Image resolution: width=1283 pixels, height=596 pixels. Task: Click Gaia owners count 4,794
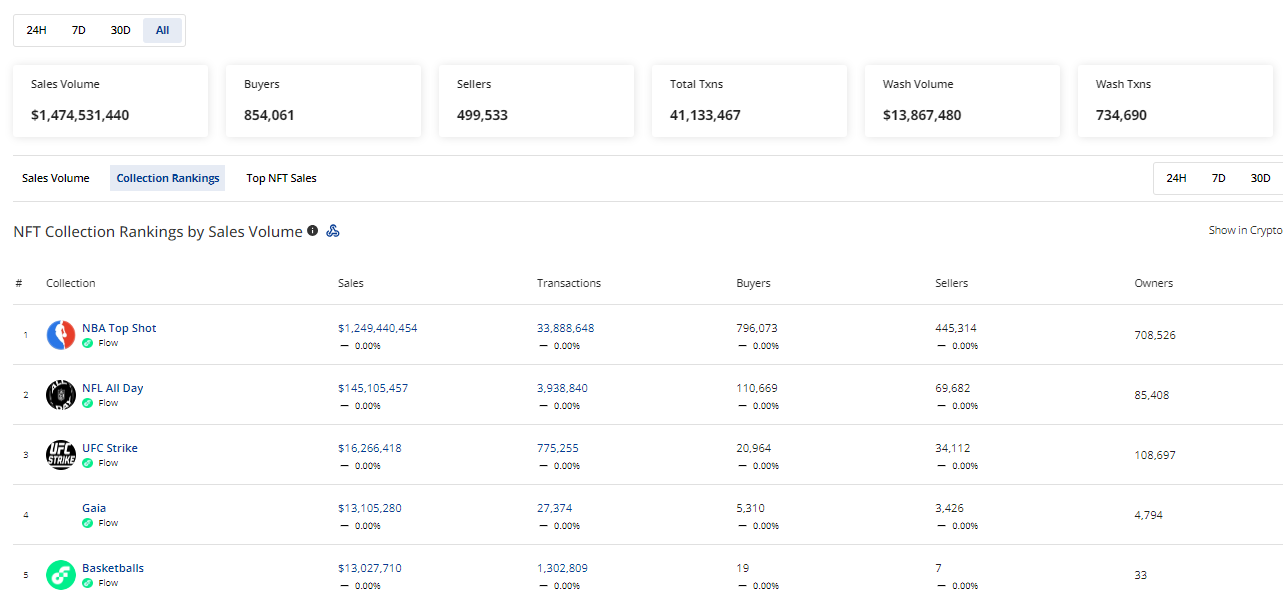tap(1149, 515)
